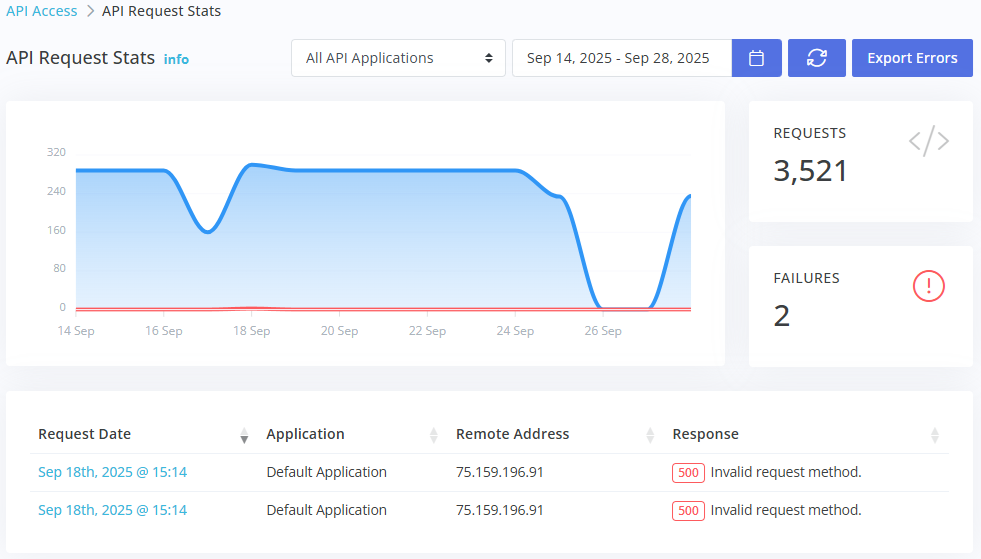Image resolution: width=981 pixels, height=559 pixels.
Task: Click the Export Errors button
Action: point(912,58)
